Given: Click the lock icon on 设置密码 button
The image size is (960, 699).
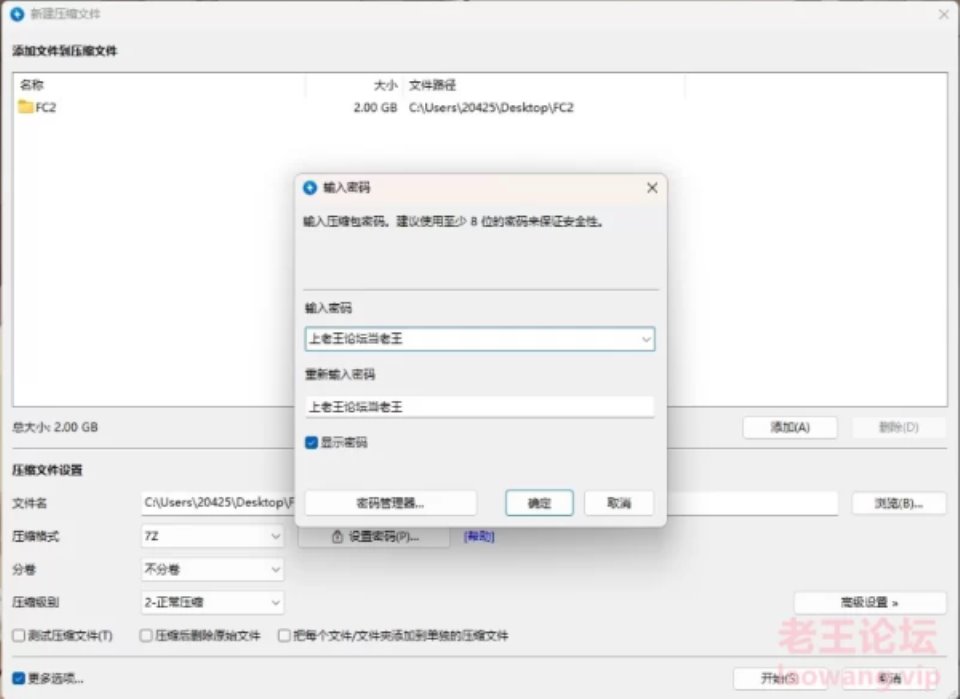Looking at the screenshot, I should click(x=338, y=537).
